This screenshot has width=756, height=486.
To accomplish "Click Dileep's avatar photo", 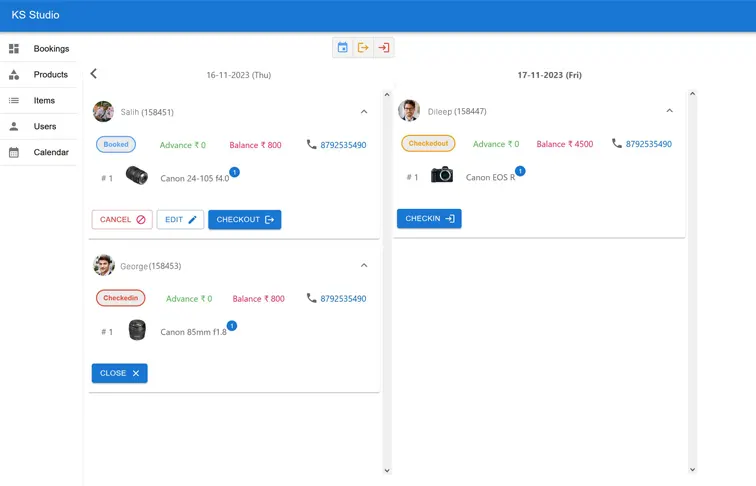I will pos(409,110).
